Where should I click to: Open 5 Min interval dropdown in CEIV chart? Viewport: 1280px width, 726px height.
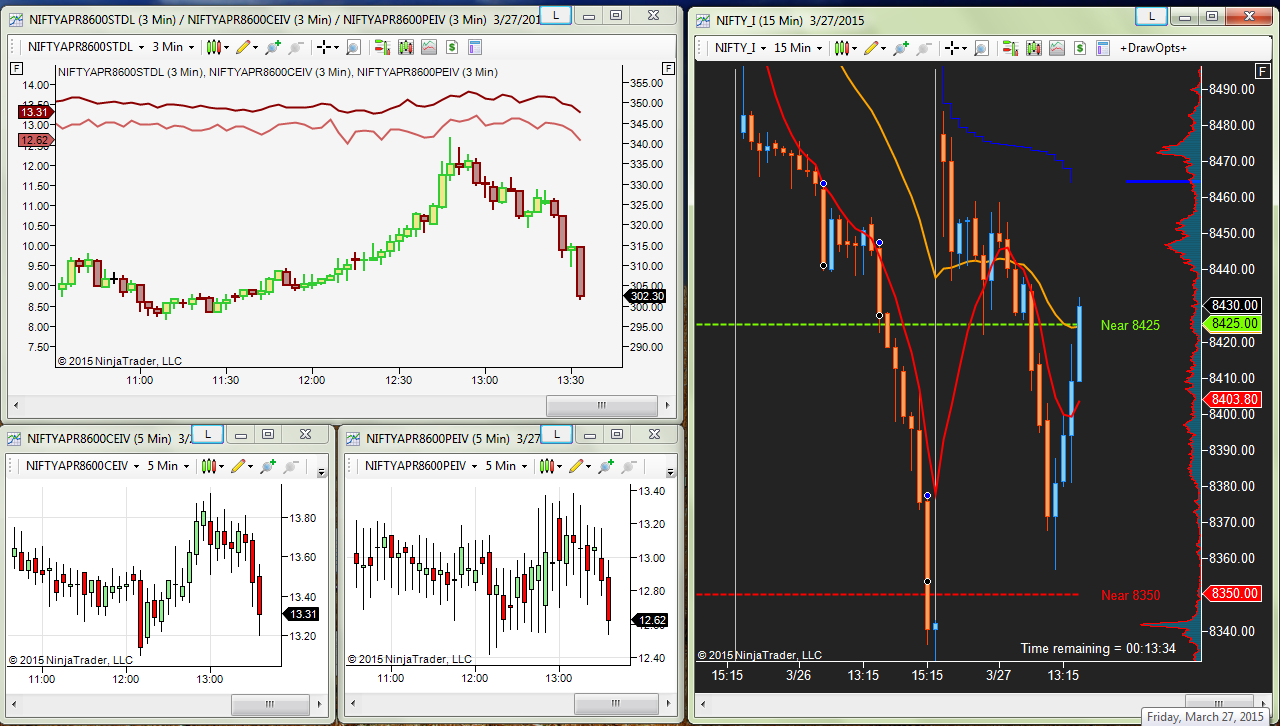coord(168,466)
